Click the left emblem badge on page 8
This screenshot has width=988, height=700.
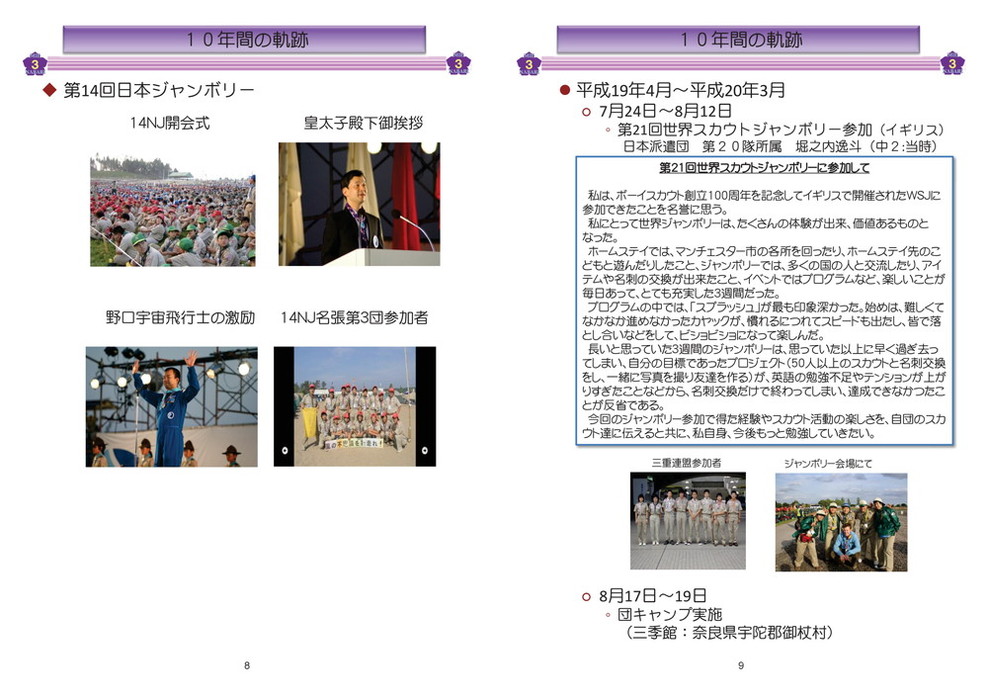(35, 64)
